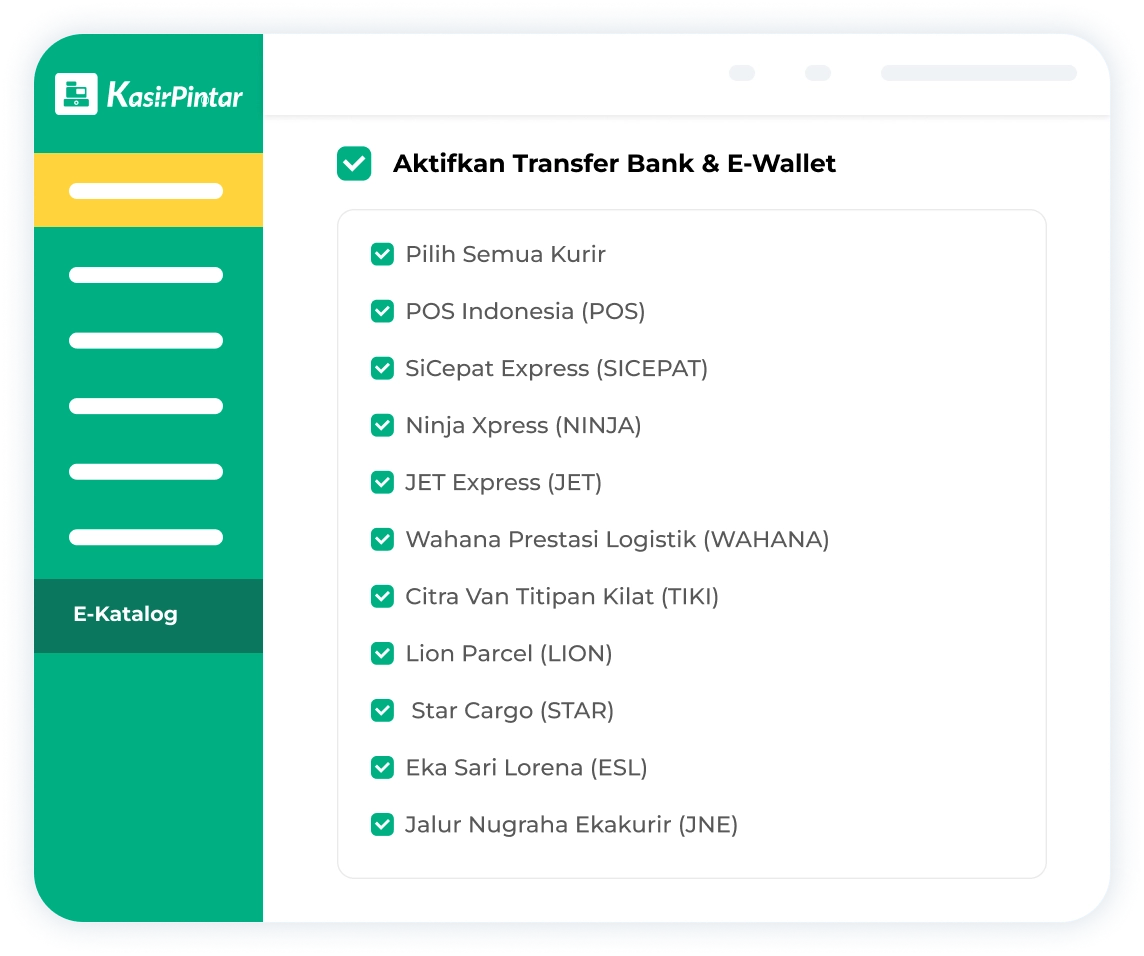Toggle Citra Van Titipan Kilat (TIKI)
The height and width of the screenshot is (956, 1144).
382,596
